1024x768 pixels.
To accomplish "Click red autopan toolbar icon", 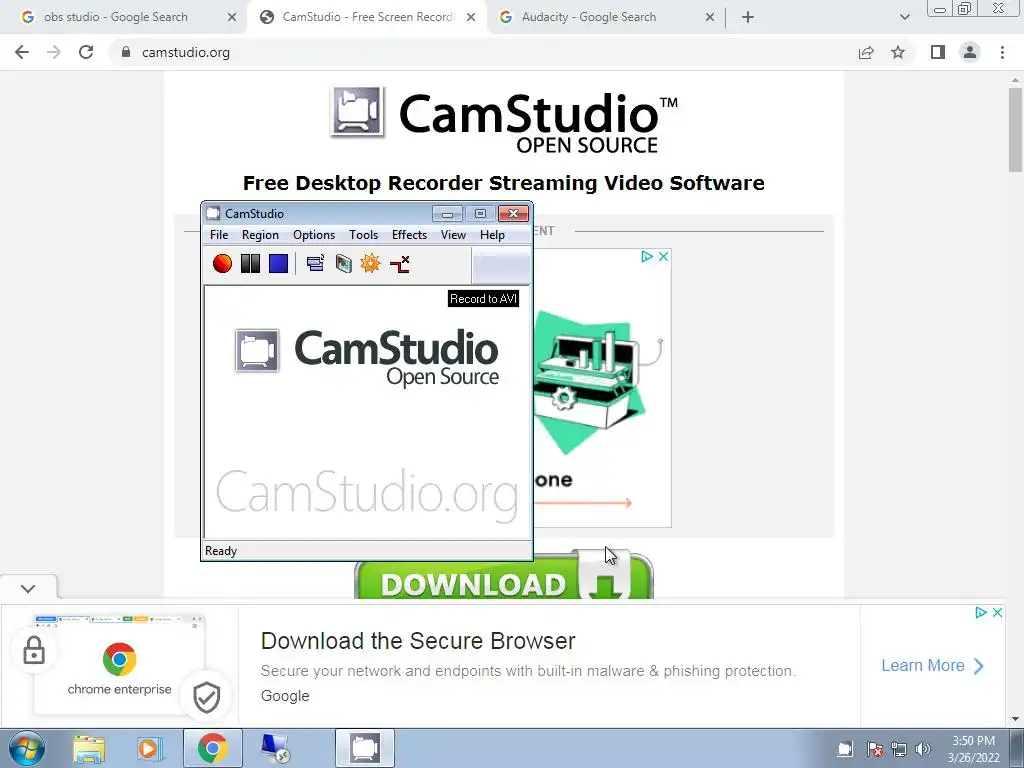I will click(x=400, y=263).
